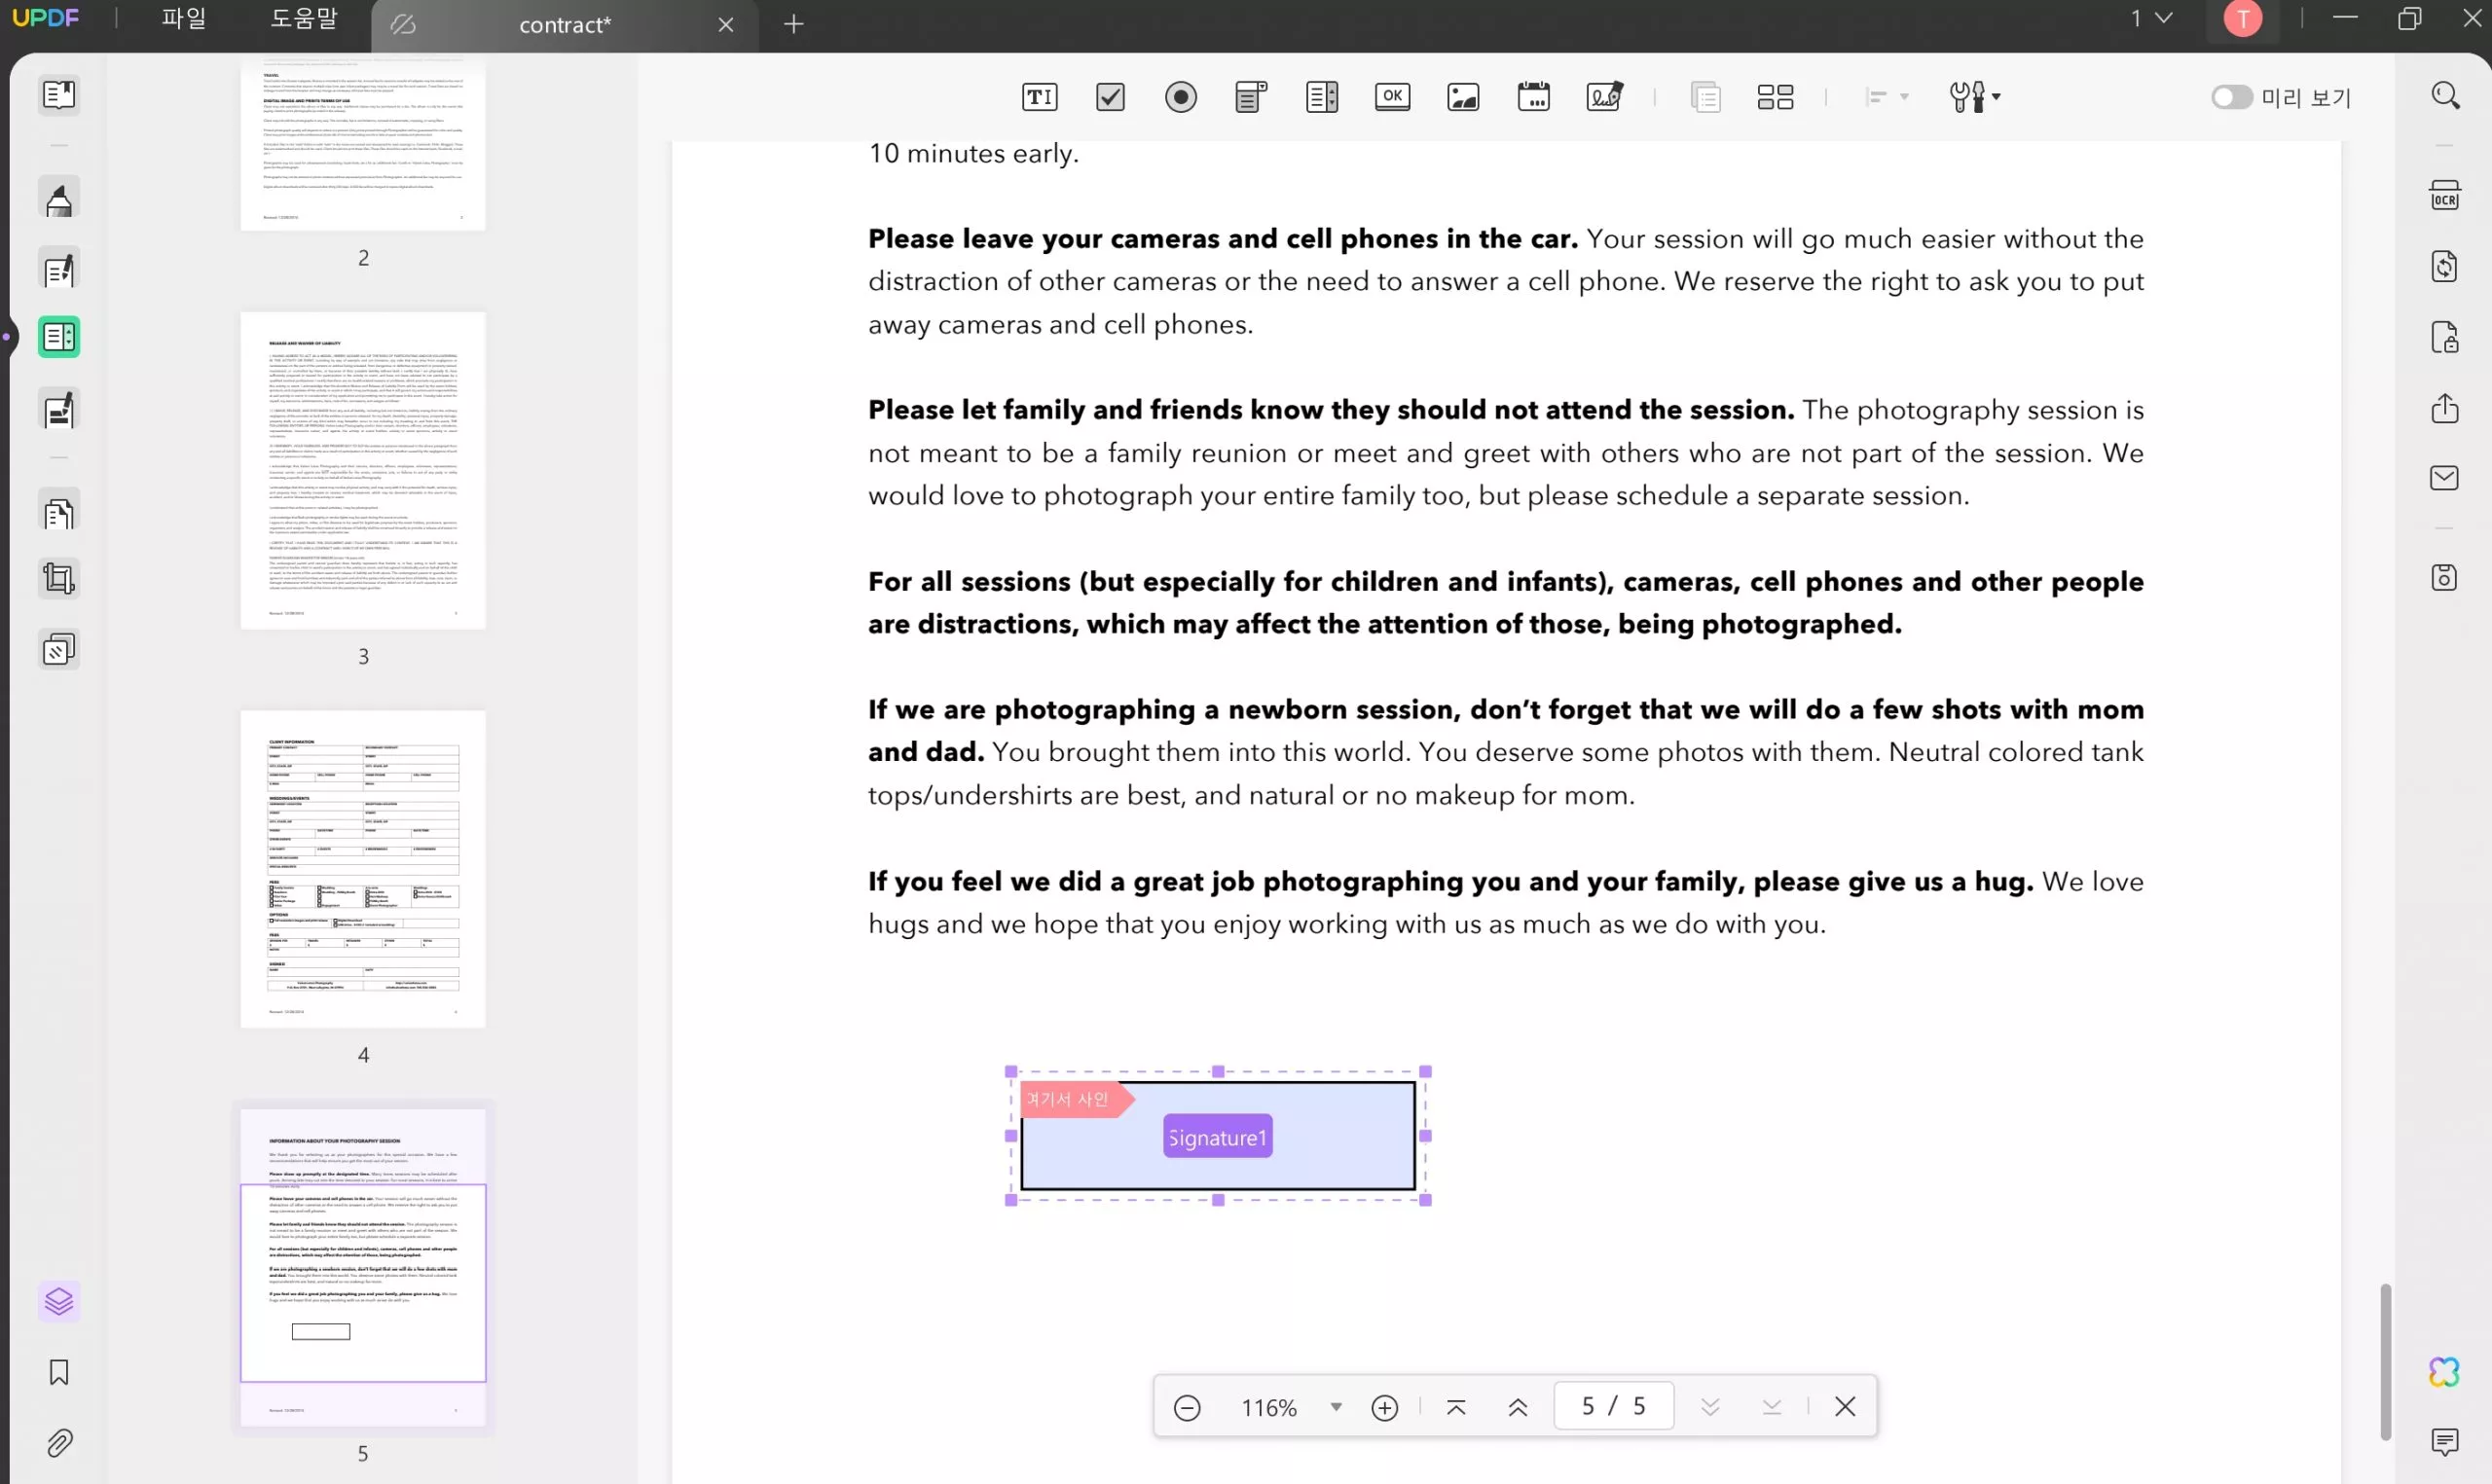Jump to the first page arrow

[x=1456, y=1408]
